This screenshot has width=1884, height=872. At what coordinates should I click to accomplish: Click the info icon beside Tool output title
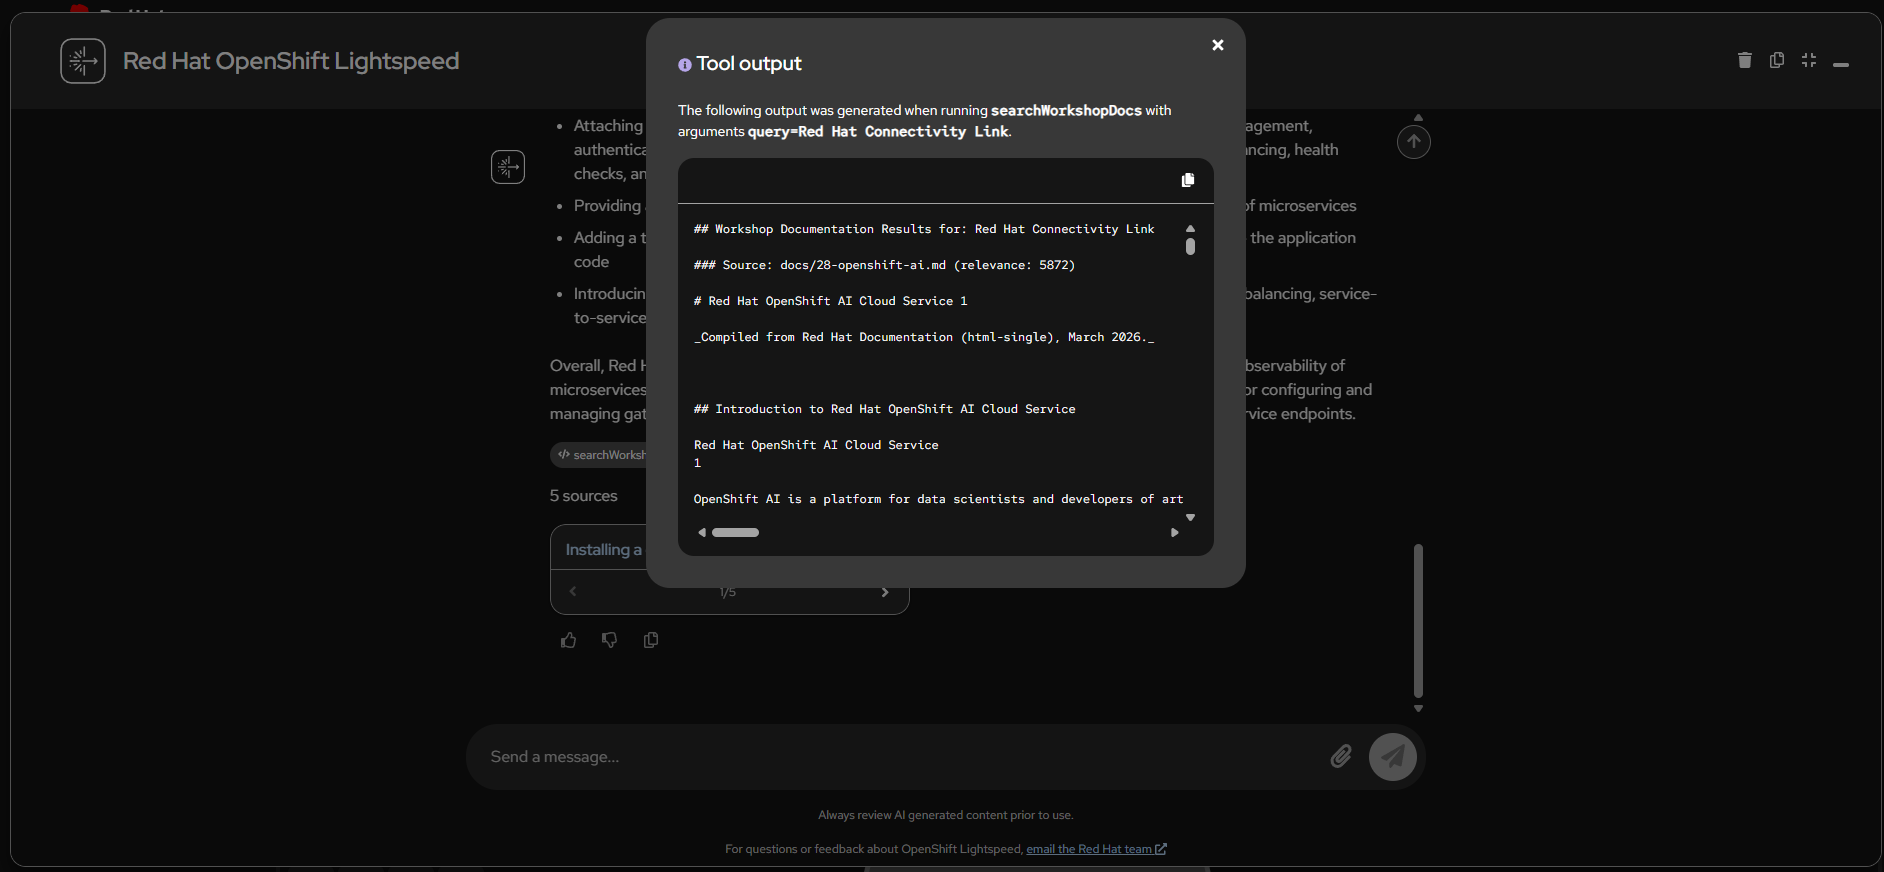(x=684, y=65)
